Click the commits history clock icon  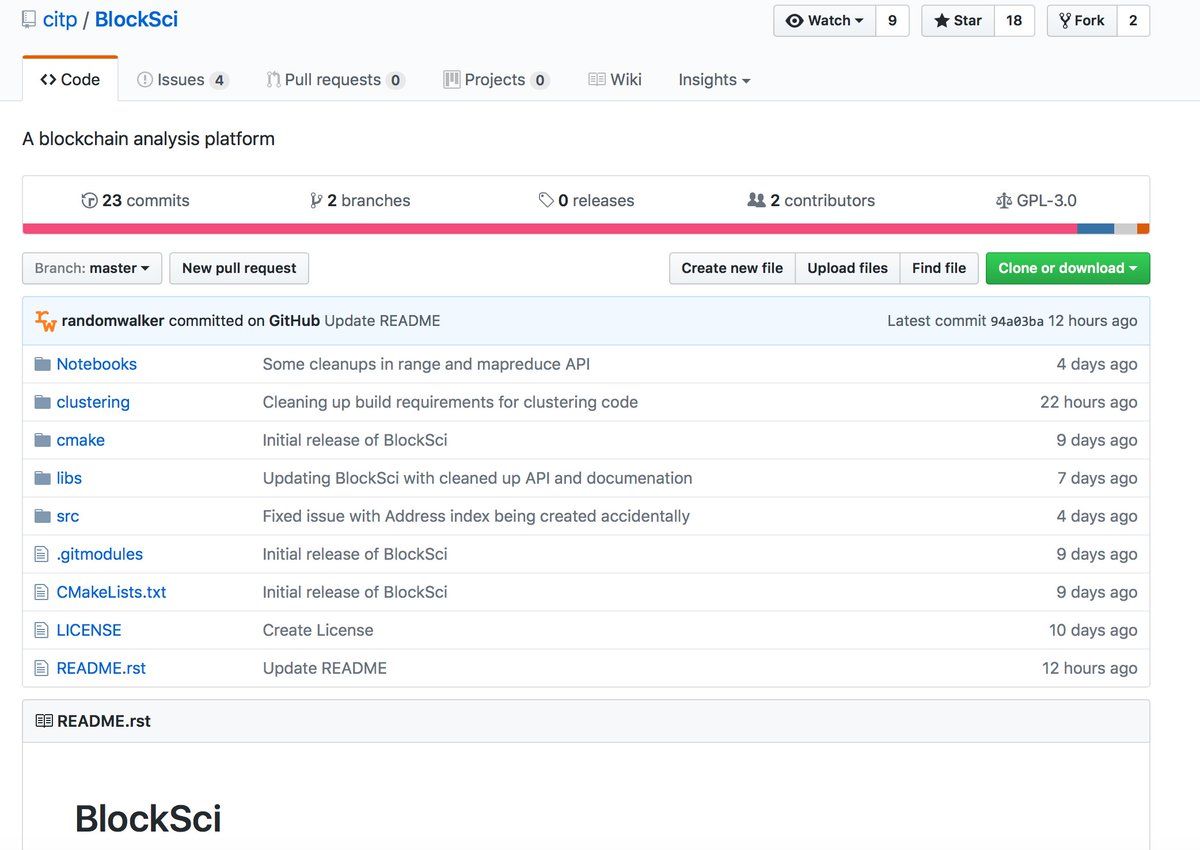click(x=89, y=200)
